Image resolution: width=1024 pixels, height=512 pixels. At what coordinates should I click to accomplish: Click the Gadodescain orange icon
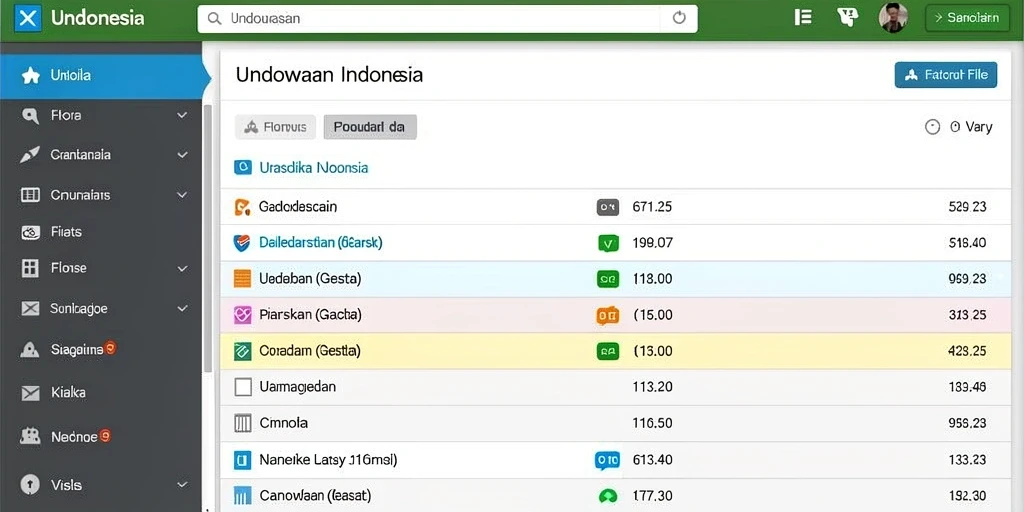click(x=242, y=208)
